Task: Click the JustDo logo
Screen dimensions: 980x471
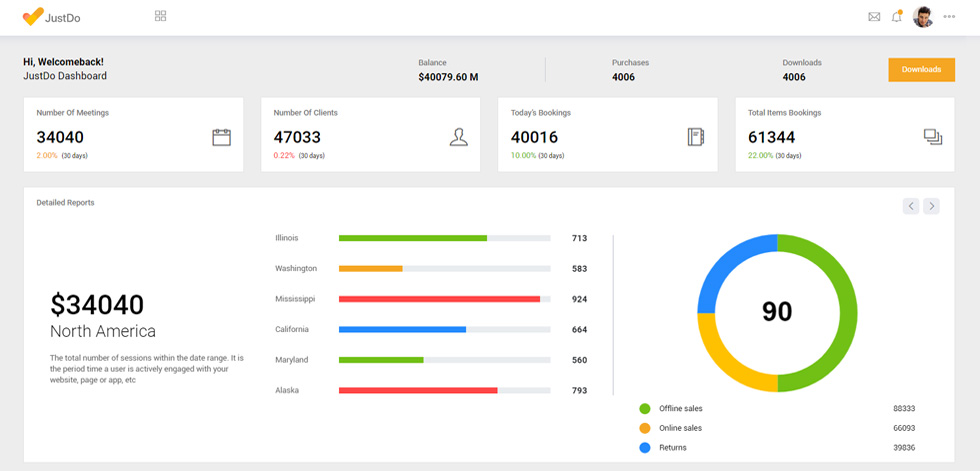Action: 51,17
